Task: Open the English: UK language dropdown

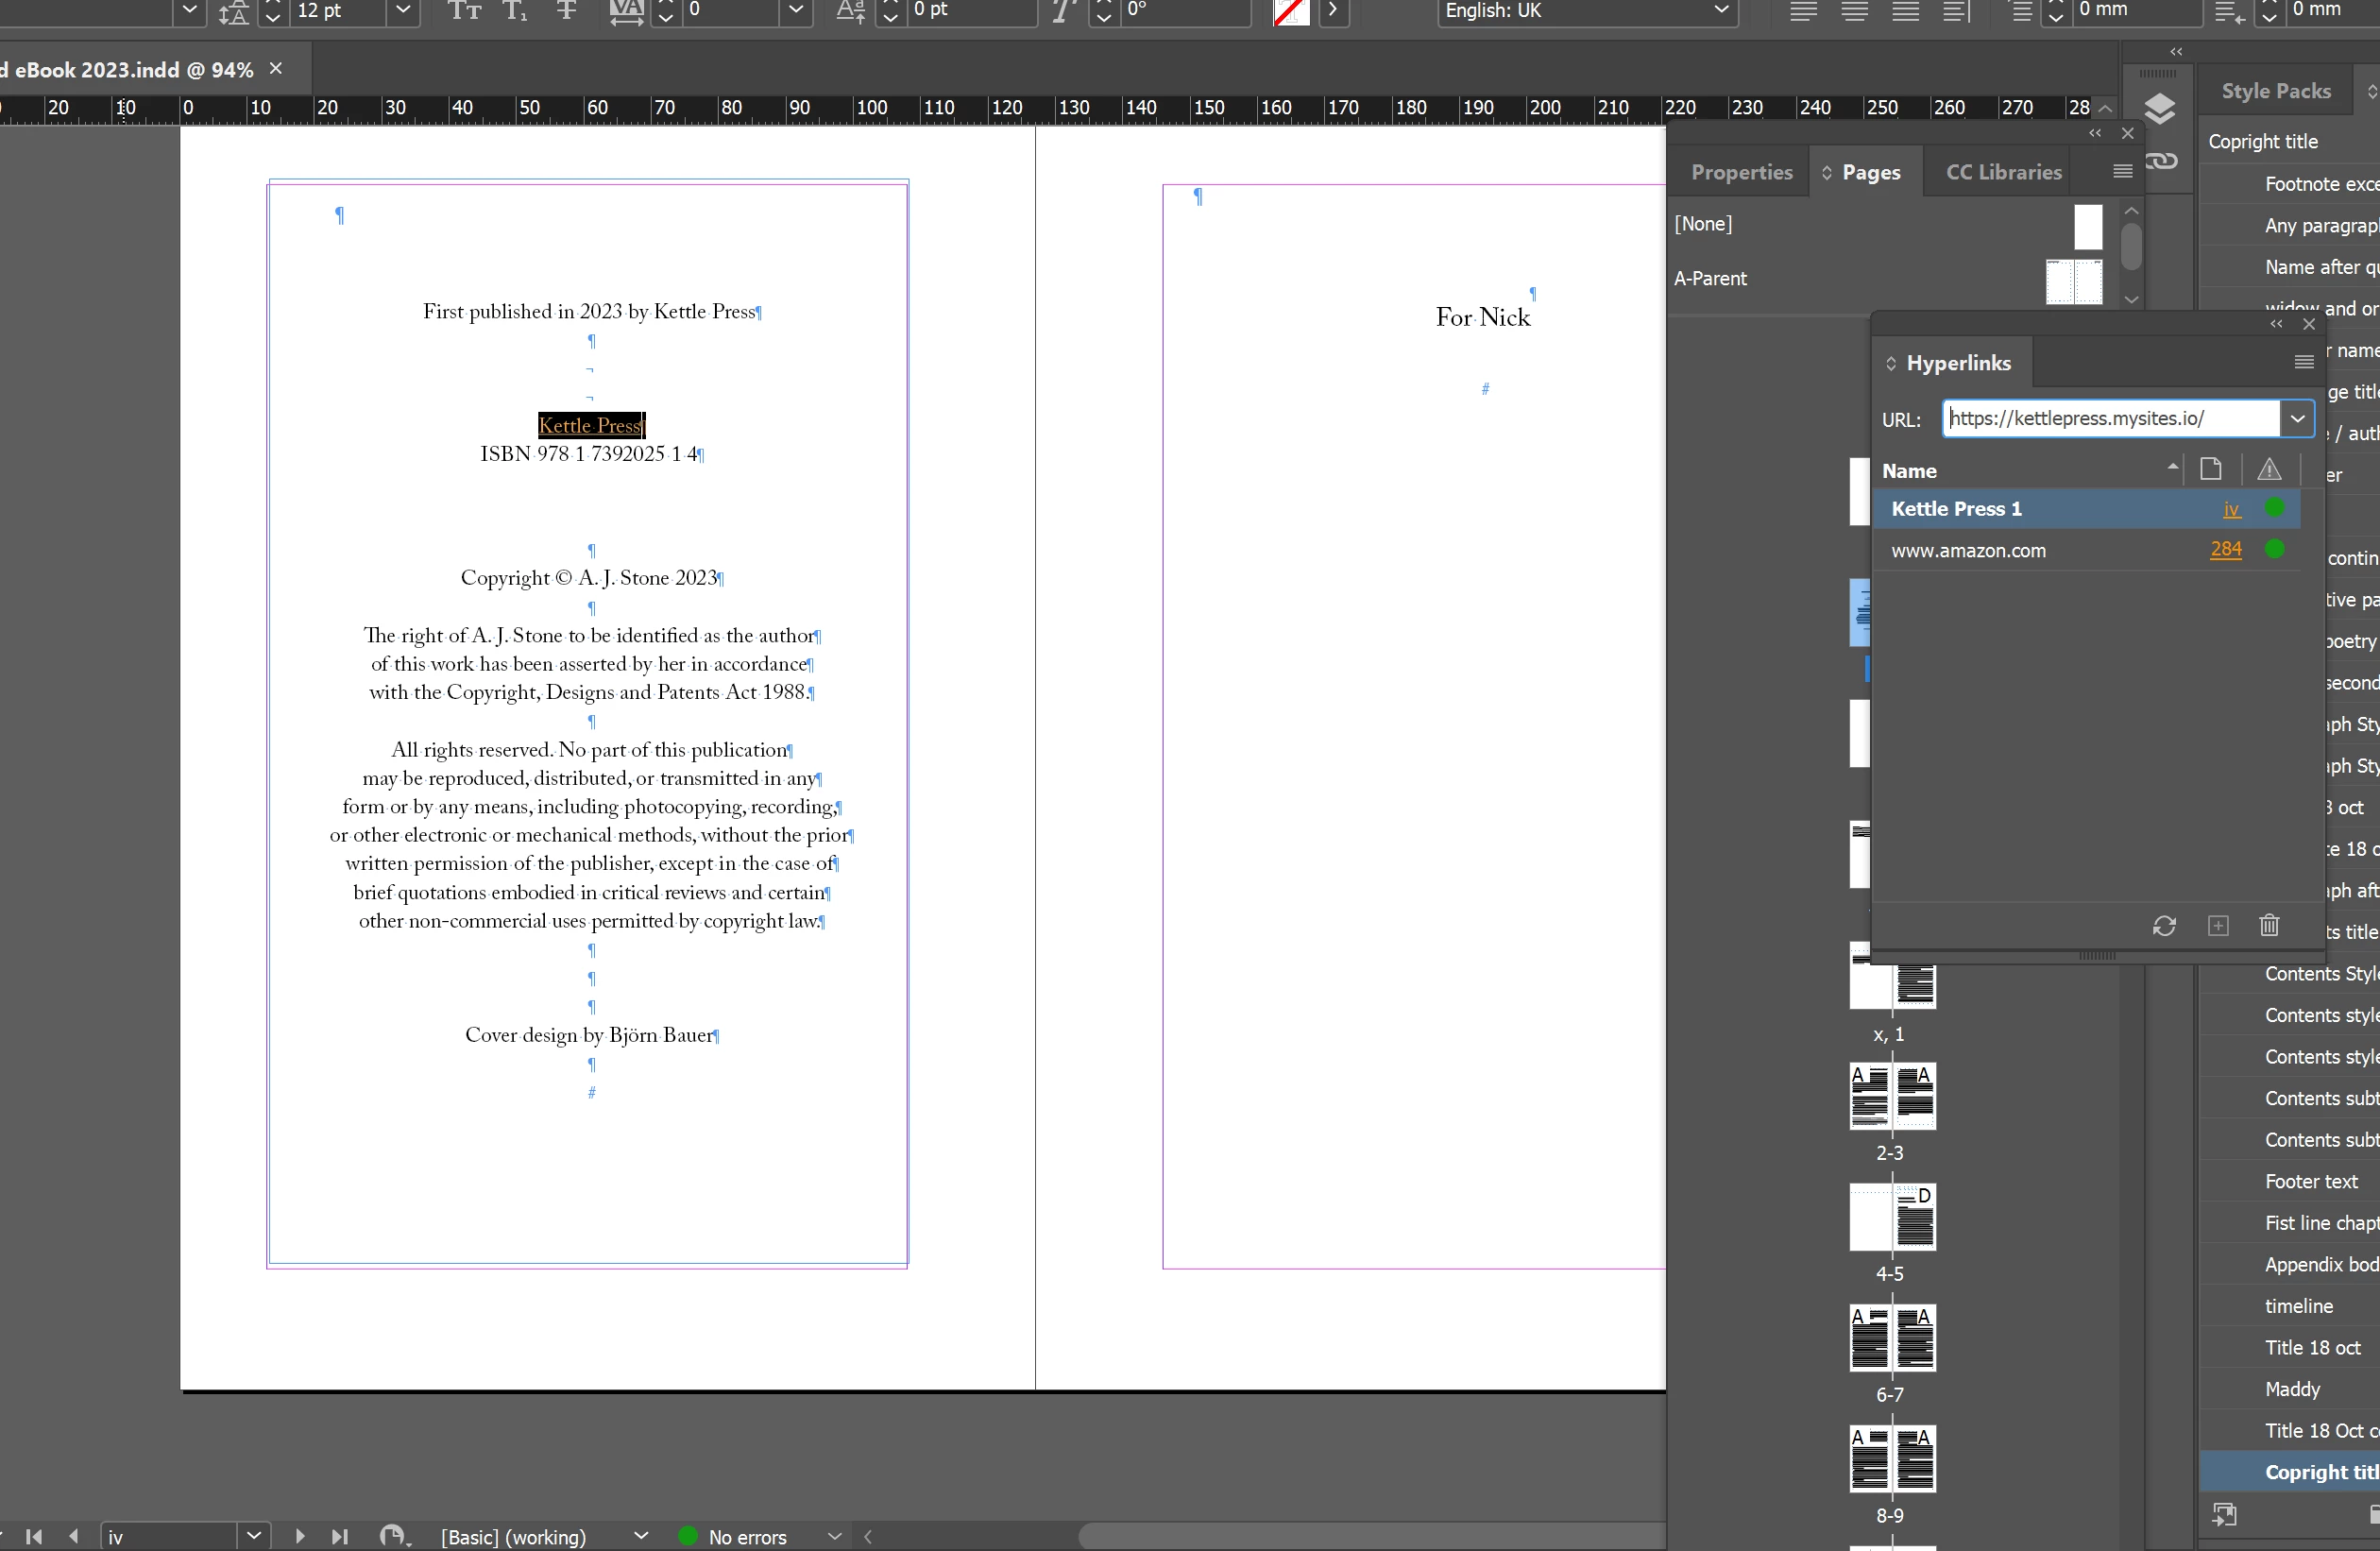Action: (1720, 11)
